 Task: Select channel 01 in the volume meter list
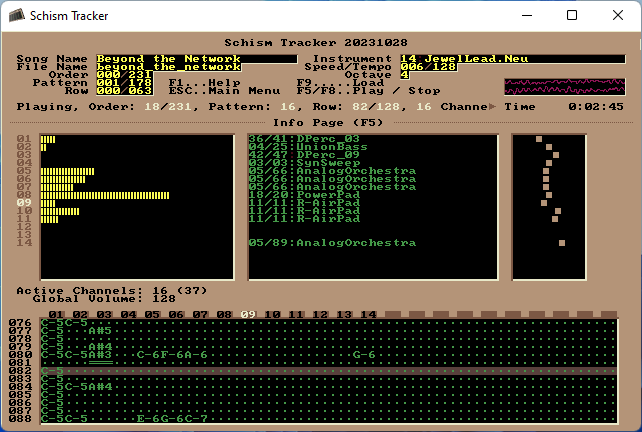point(25,139)
